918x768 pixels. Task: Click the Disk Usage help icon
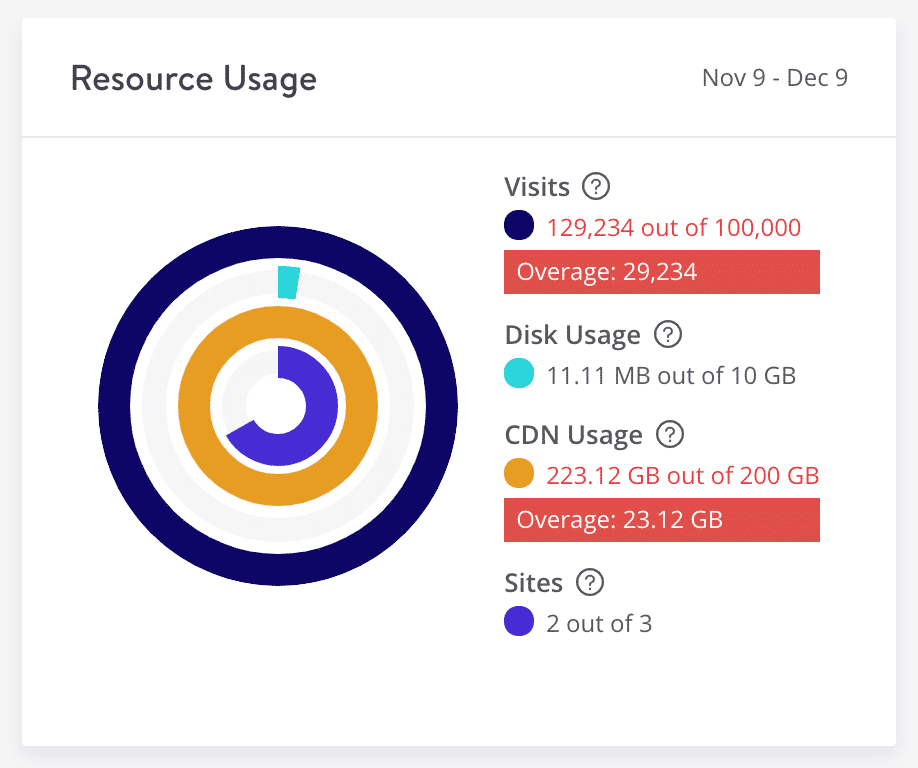click(x=668, y=335)
